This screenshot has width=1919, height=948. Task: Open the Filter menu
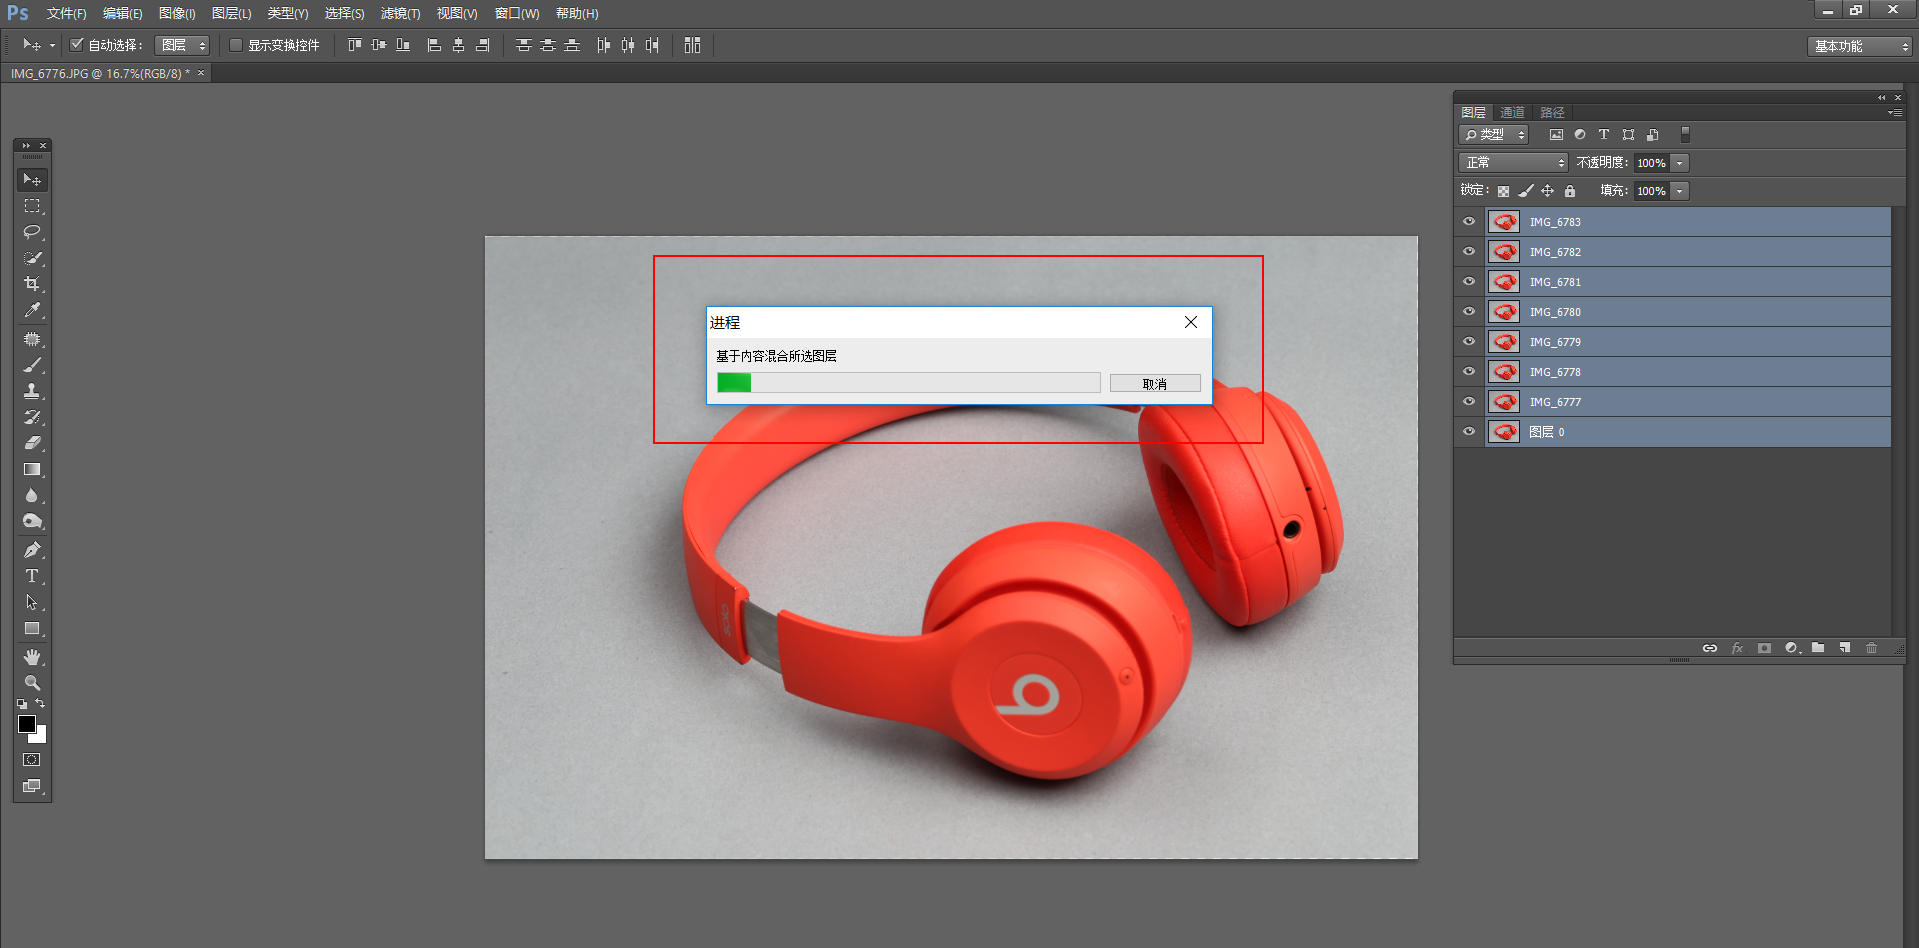pos(400,14)
